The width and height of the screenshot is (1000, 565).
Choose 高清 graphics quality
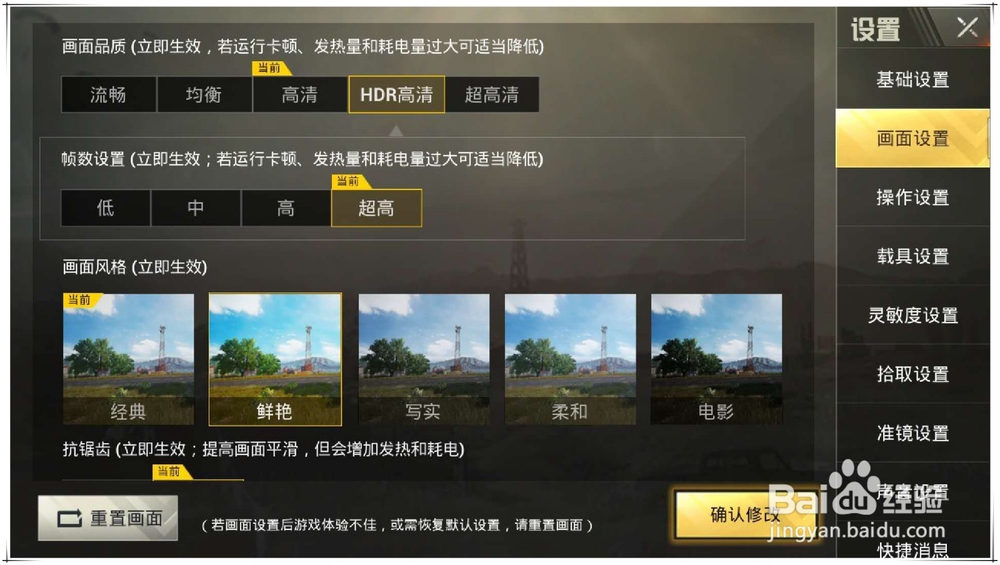point(300,95)
